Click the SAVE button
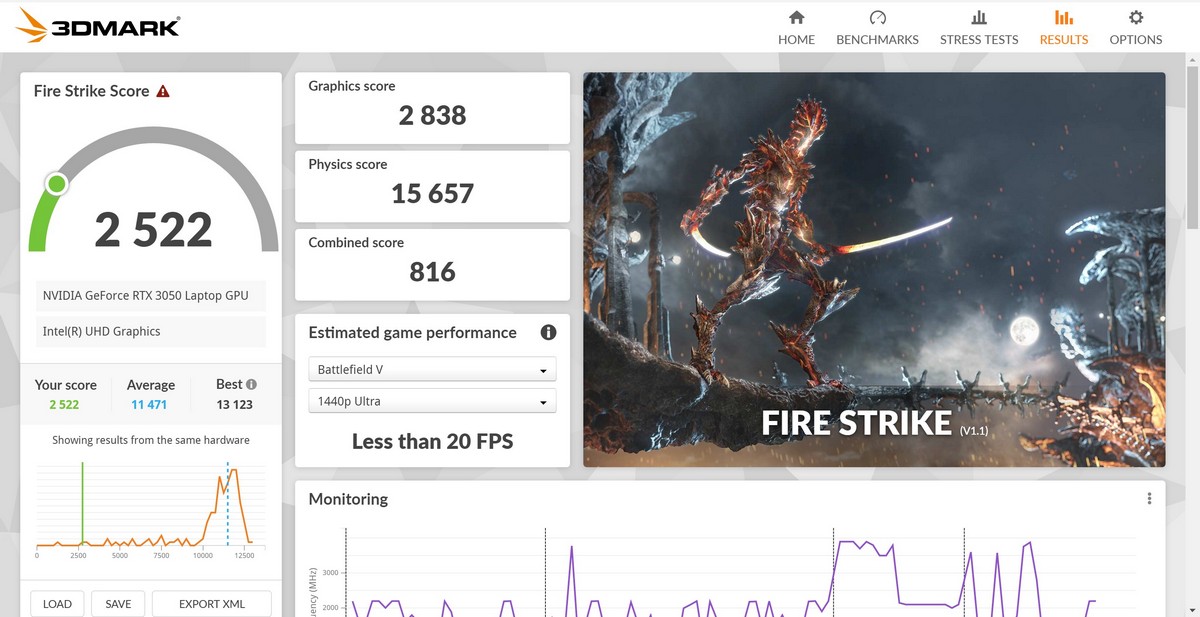The image size is (1200, 617). (118, 604)
